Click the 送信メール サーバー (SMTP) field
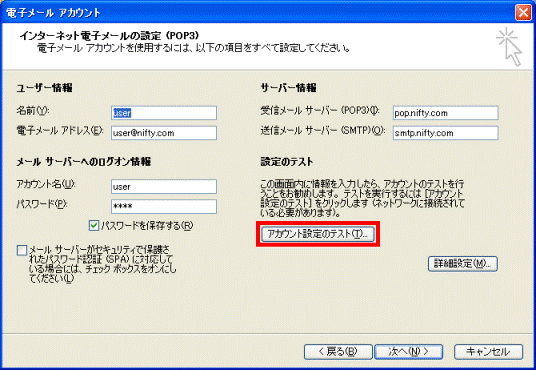This screenshot has width=536, height=370. [x=445, y=133]
